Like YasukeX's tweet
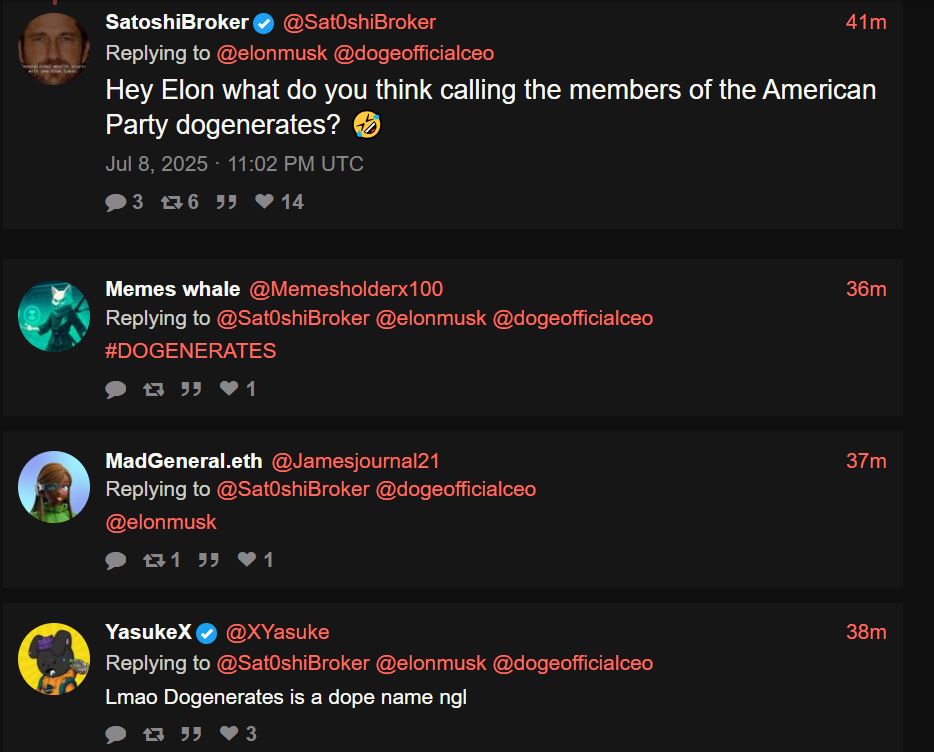 click(x=229, y=734)
